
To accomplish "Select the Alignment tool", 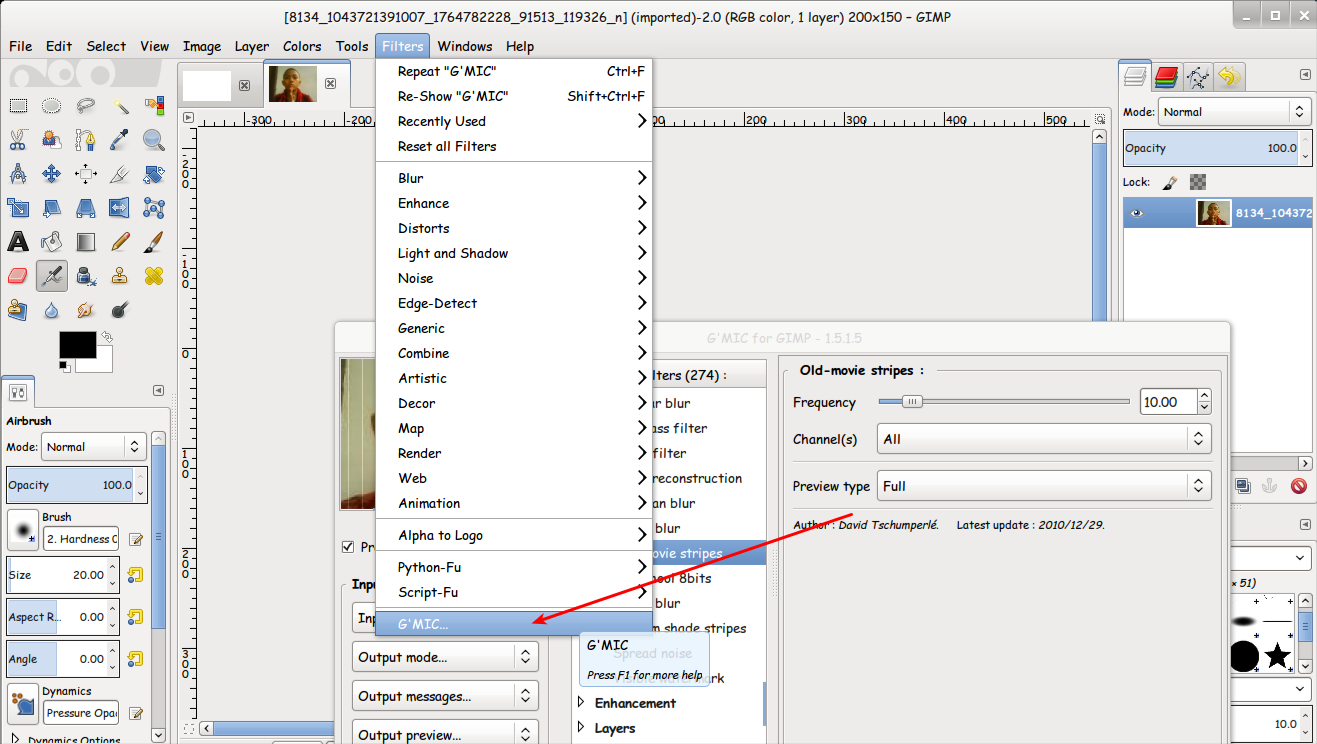I will 86,173.
